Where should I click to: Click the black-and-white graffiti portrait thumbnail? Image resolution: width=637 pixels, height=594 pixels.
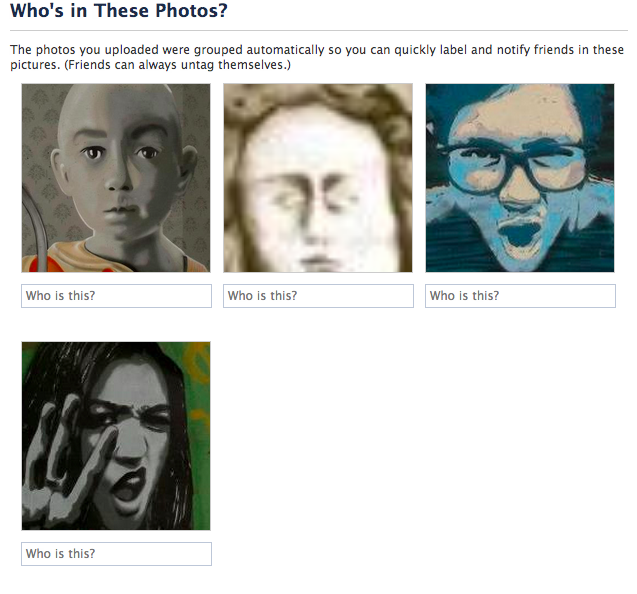[116, 435]
